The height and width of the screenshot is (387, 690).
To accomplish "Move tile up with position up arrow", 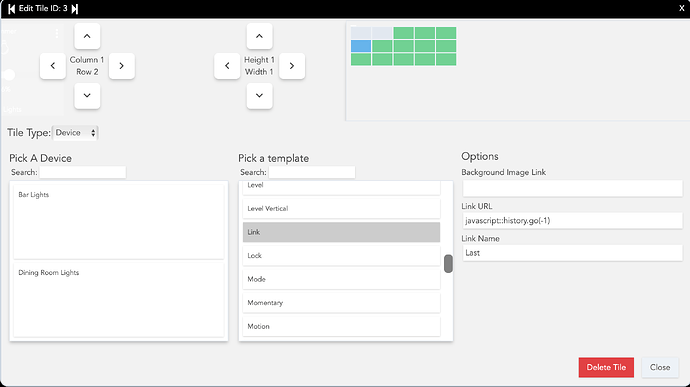I will click(x=87, y=36).
